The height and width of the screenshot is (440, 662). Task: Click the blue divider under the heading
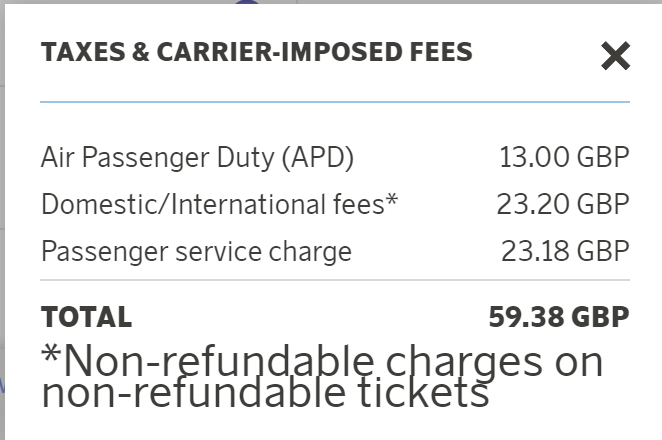pyautogui.click(x=335, y=102)
